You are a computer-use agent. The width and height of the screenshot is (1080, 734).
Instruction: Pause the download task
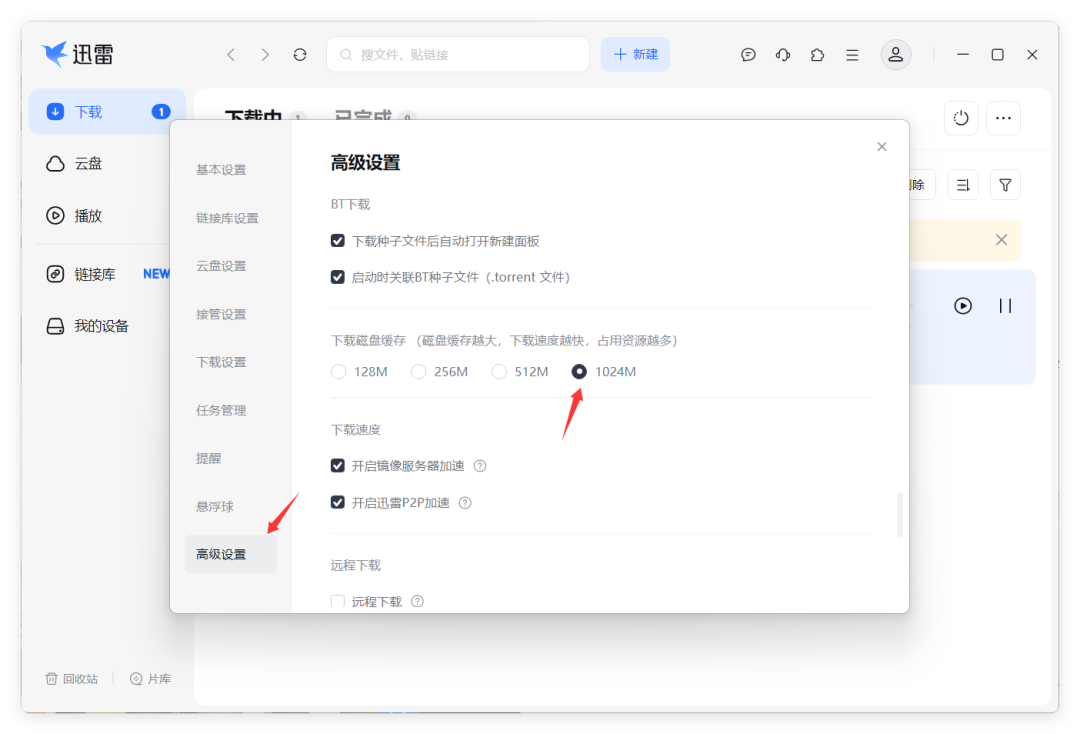coord(1005,306)
